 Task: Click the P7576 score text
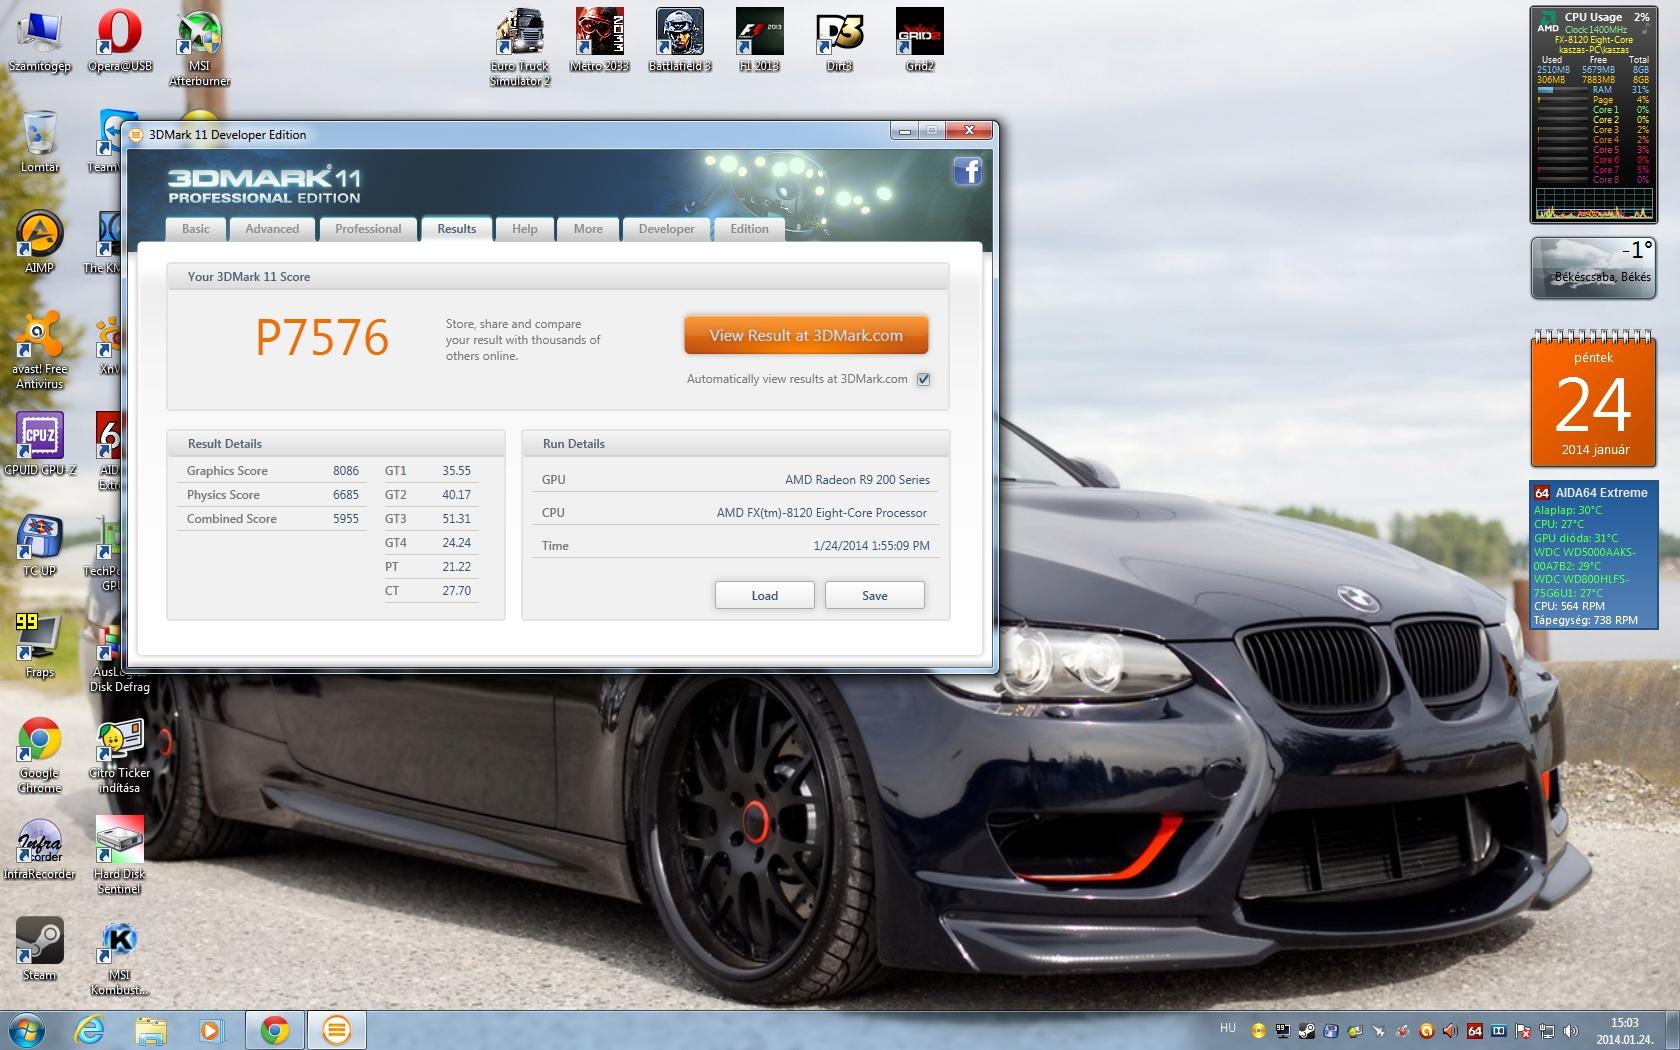(x=322, y=338)
